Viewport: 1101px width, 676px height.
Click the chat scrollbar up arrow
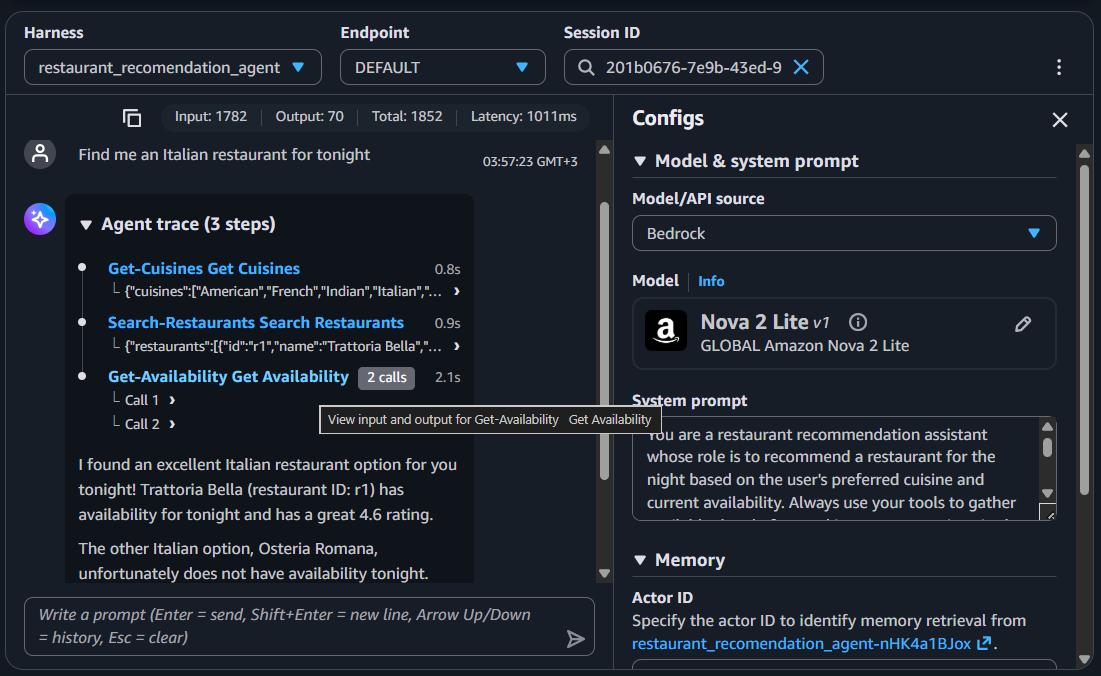604,150
